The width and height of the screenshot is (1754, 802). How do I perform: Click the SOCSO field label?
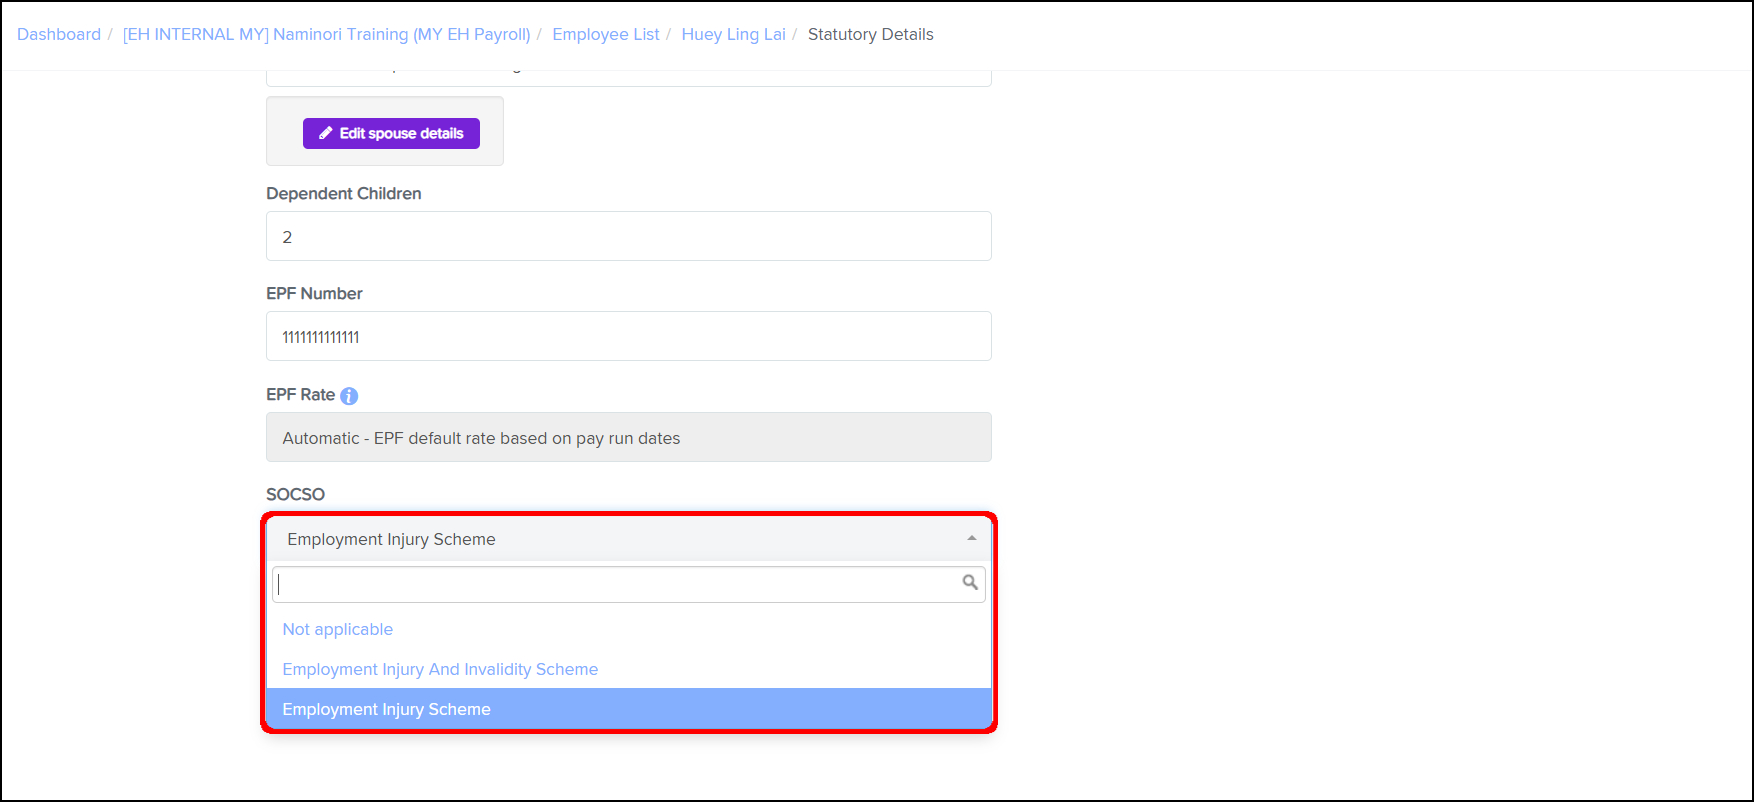pyautogui.click(x=295, y=494)
